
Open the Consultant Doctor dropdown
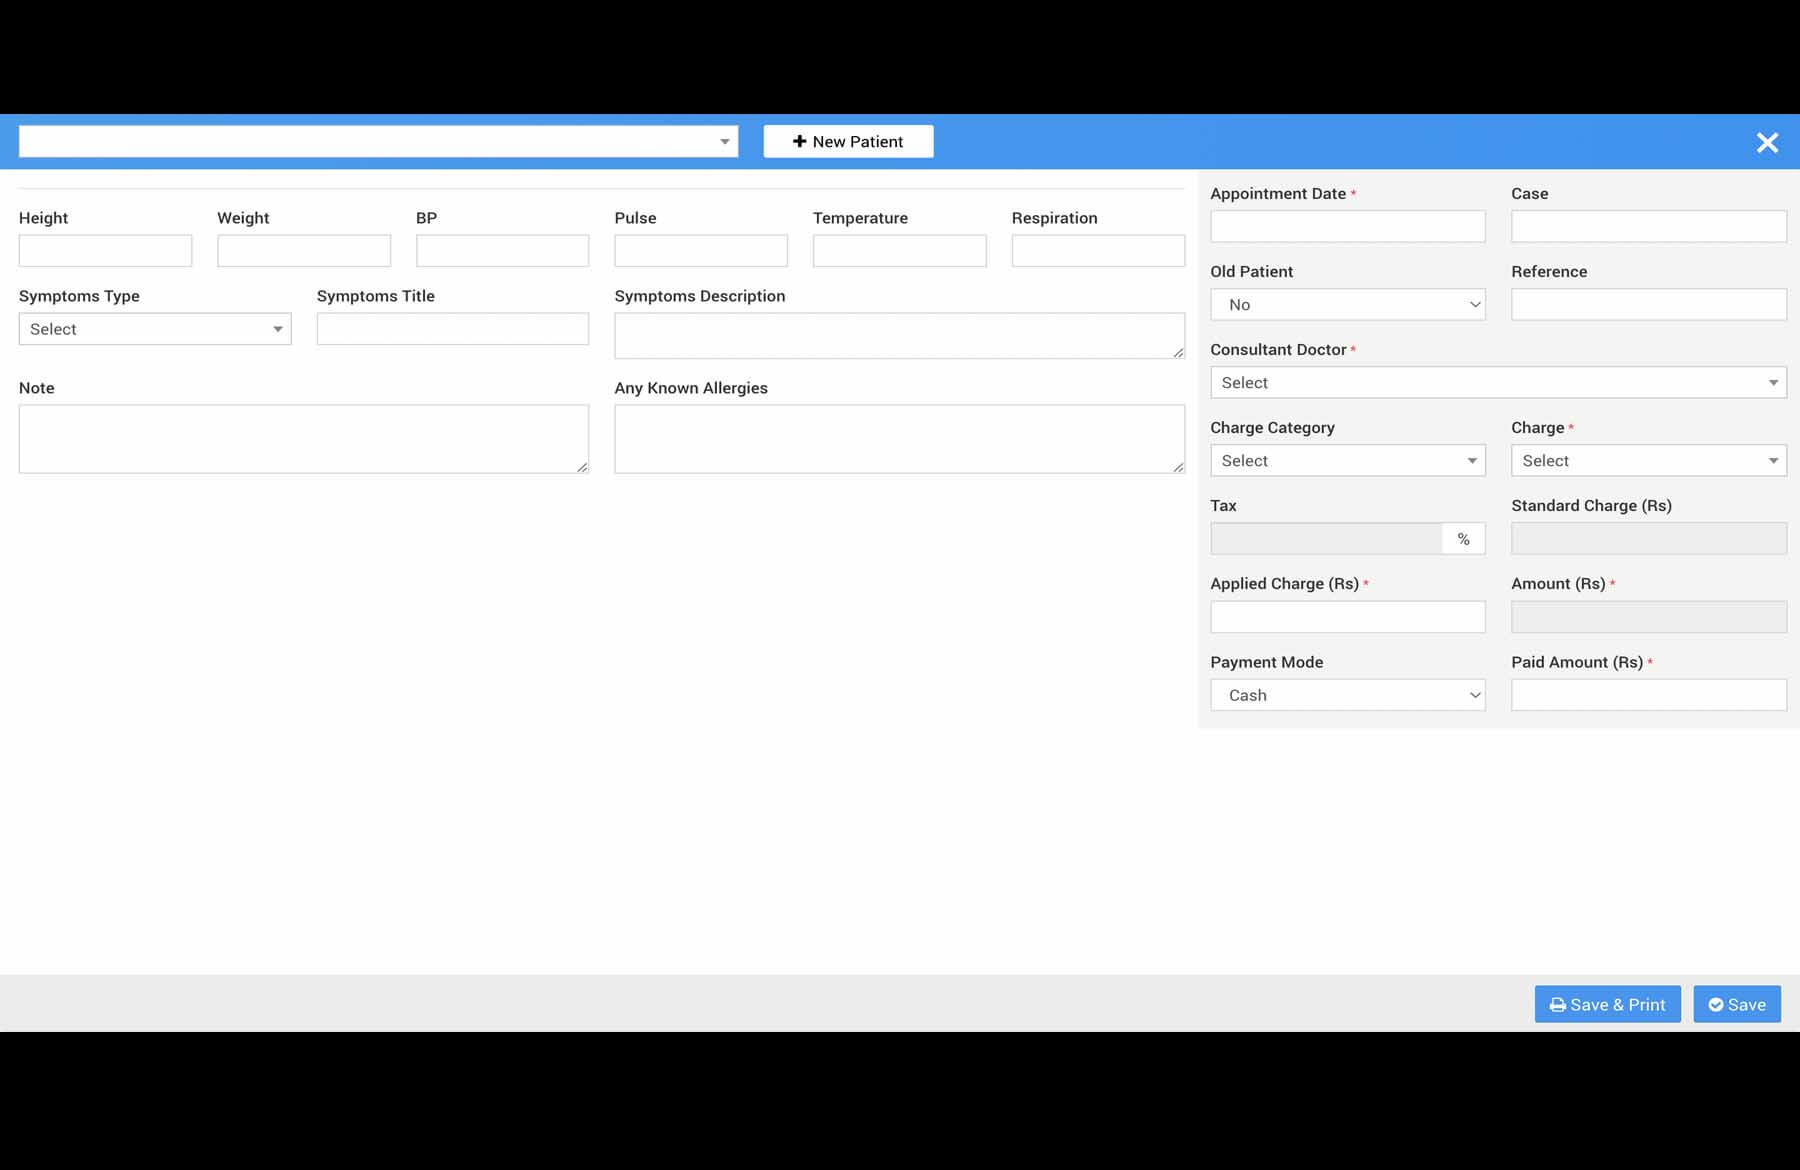click(x=1497, y=383)
